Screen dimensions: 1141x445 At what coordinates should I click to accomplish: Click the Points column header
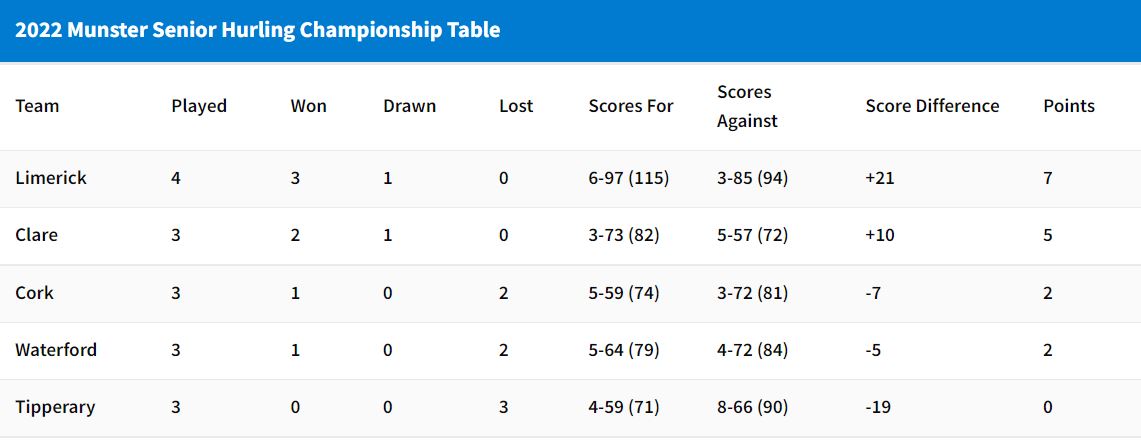(x=1069, y=106)
